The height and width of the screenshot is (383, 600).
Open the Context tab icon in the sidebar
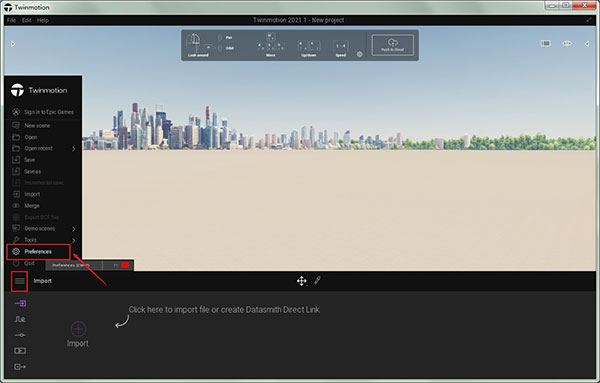20,319
